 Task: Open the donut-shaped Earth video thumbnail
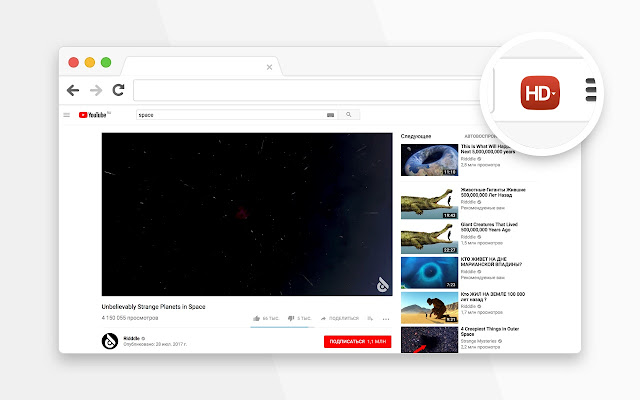tap(429, 160)
